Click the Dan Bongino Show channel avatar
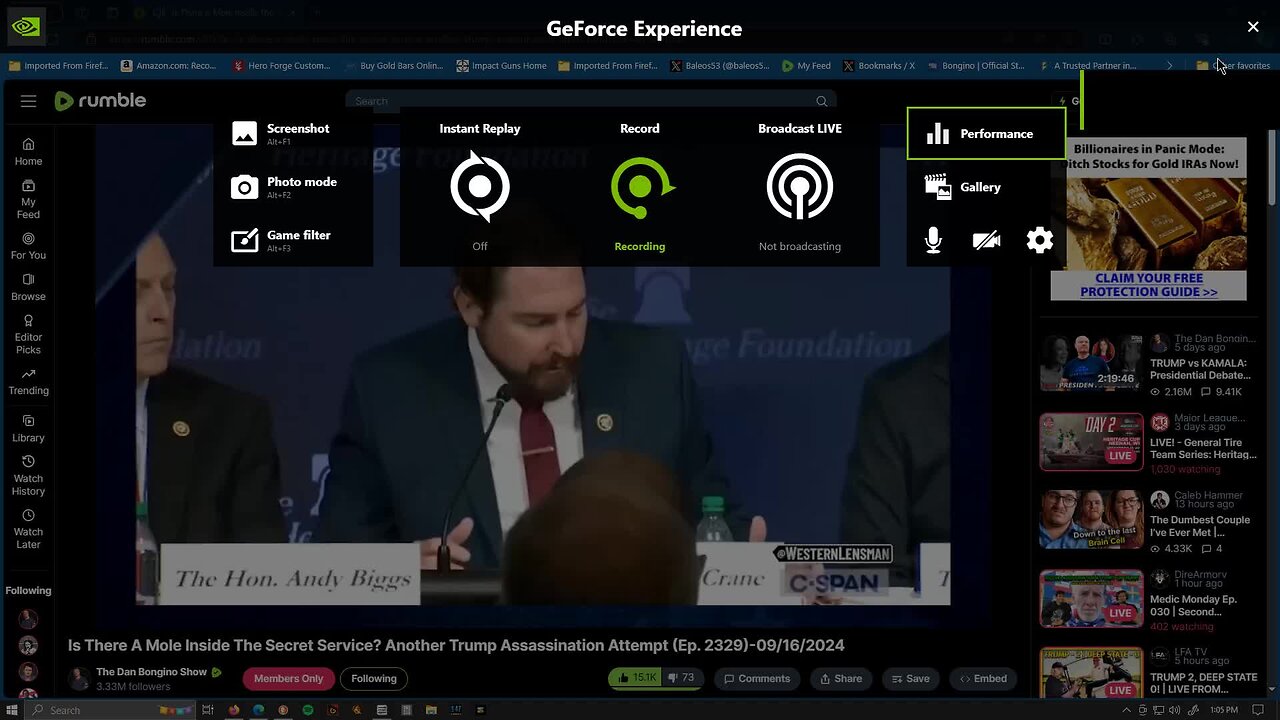 coord(79,679)
